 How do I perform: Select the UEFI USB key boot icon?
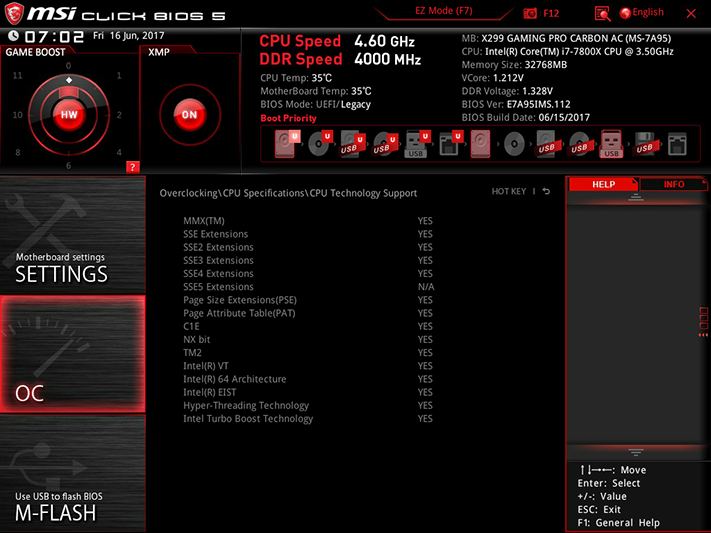[x=417, y=144]
